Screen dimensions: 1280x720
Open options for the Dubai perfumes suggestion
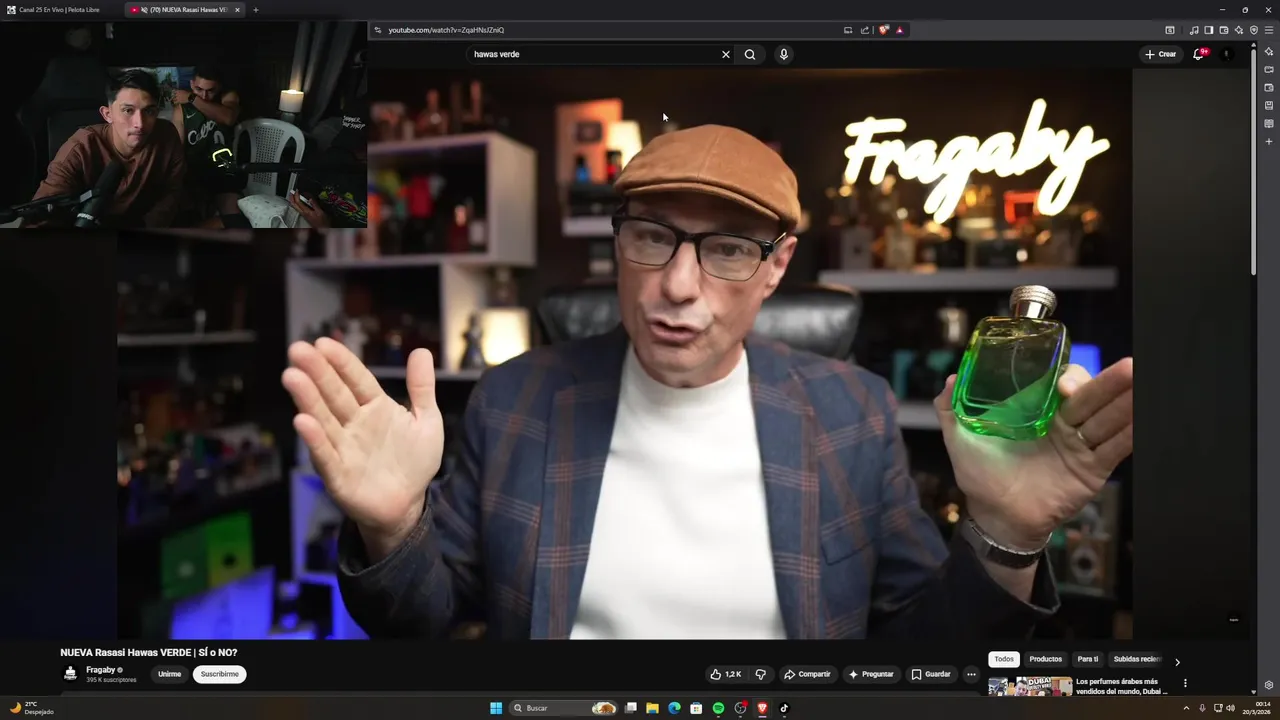1185,684
